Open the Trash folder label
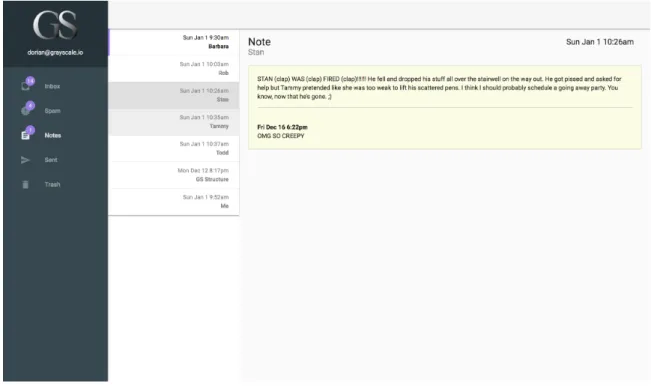 [52, 184]
